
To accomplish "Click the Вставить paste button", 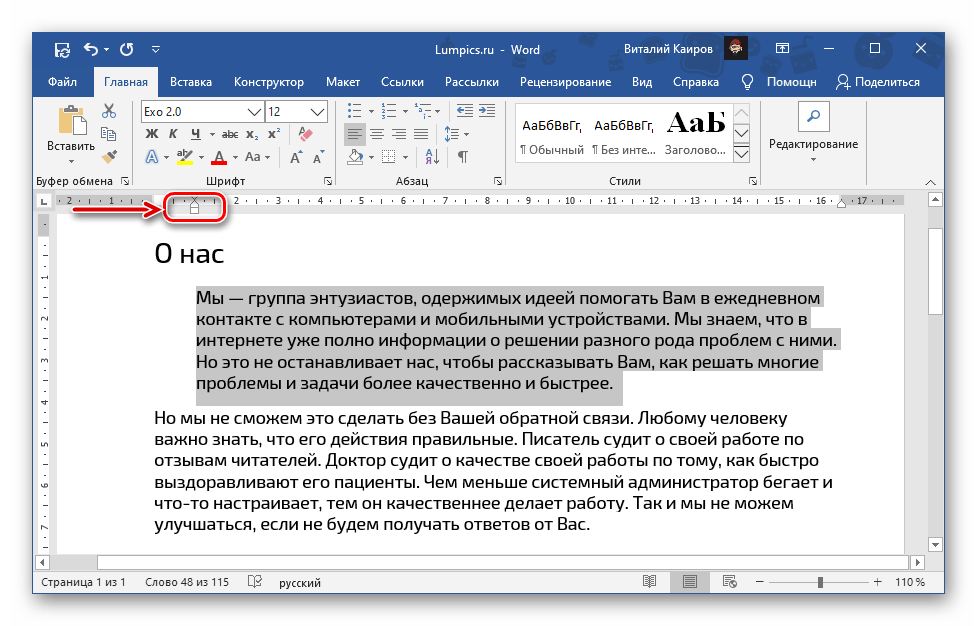I will (71, 133).
